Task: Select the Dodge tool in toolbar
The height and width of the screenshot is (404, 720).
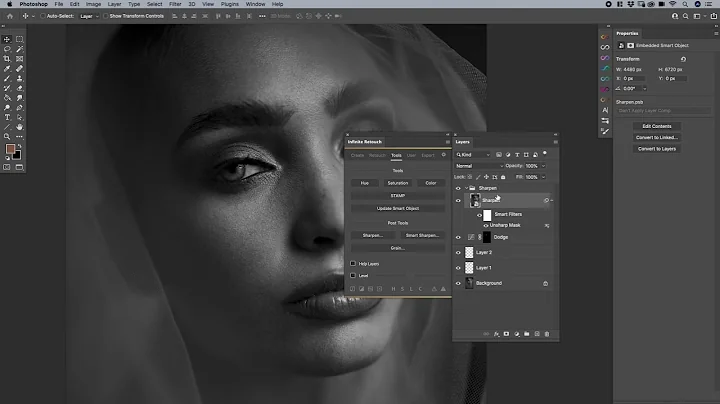Action: 7,107
